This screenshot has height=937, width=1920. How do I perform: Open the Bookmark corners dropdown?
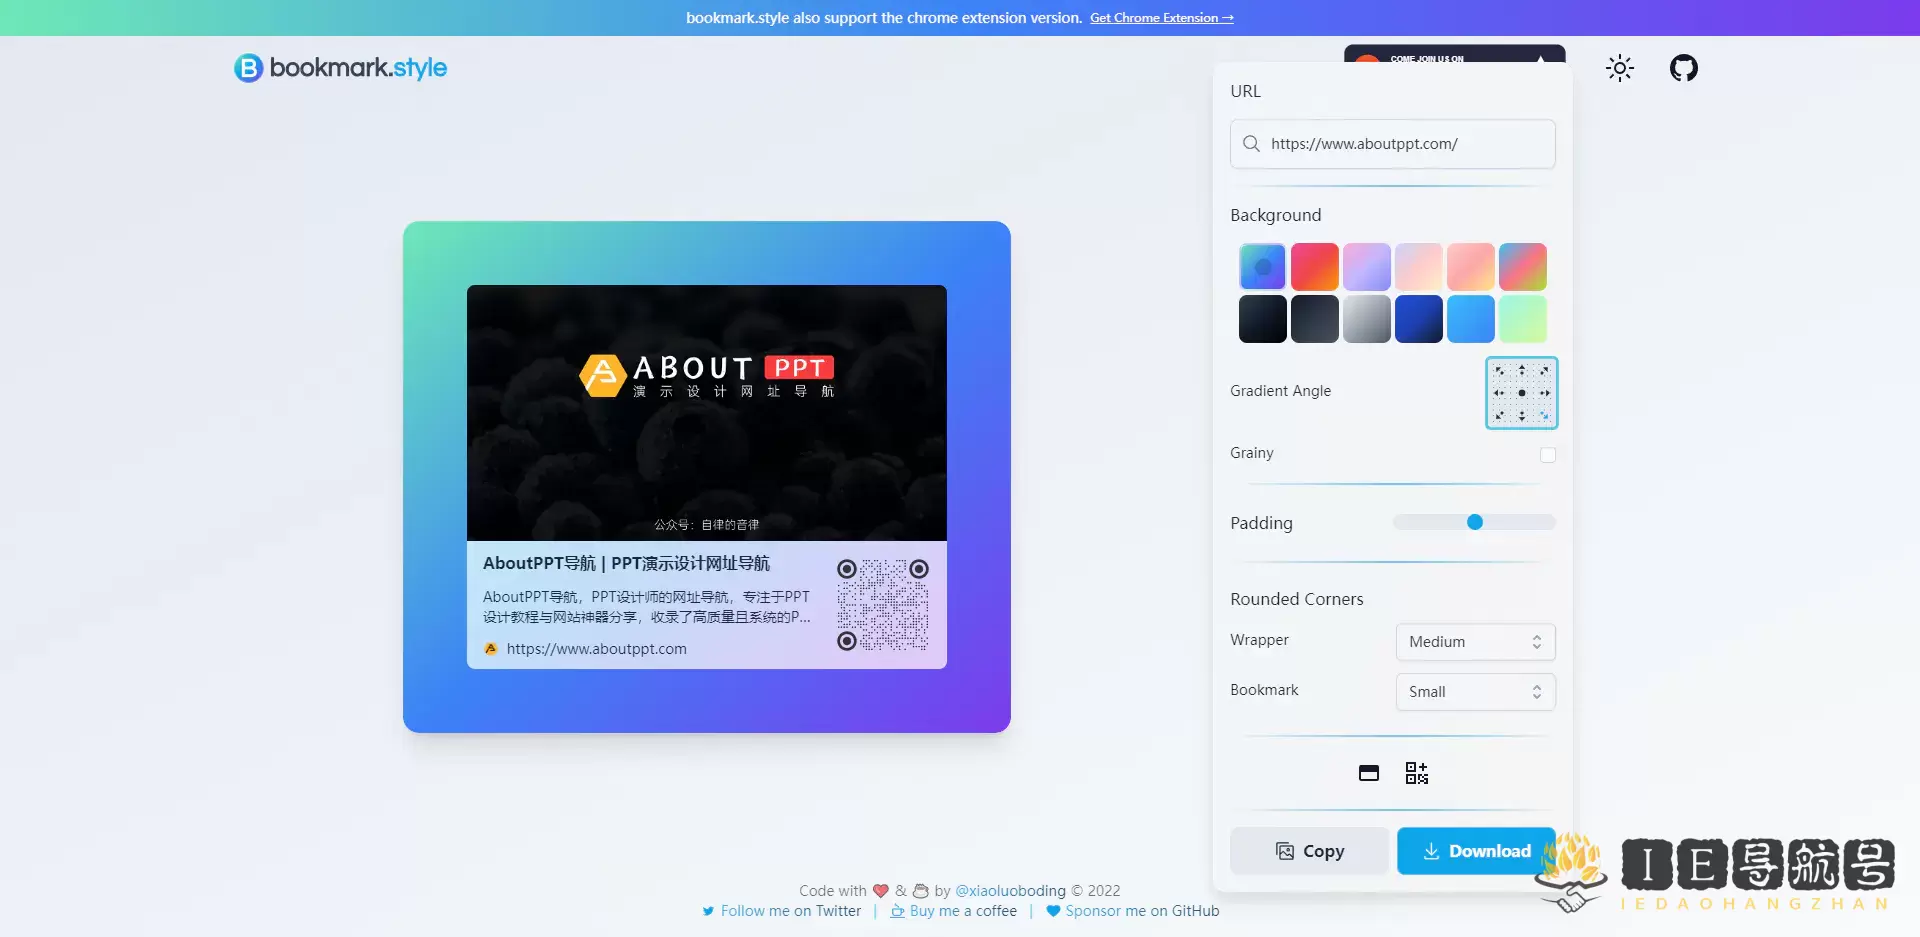coord(1475,692)
